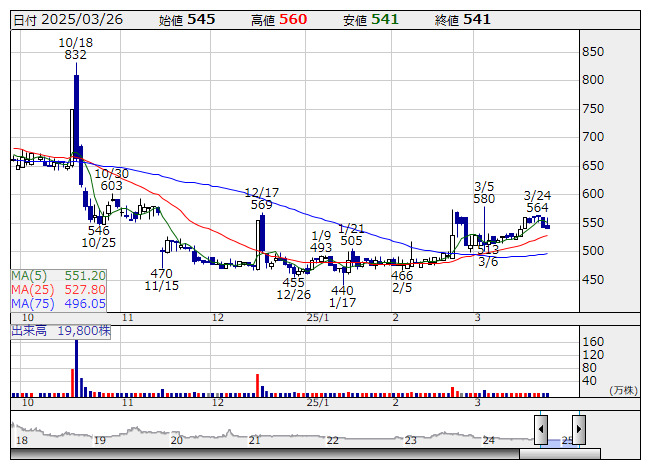Click the 始値 545 opening price
This screenshot has width=653, height=470.
187,20
